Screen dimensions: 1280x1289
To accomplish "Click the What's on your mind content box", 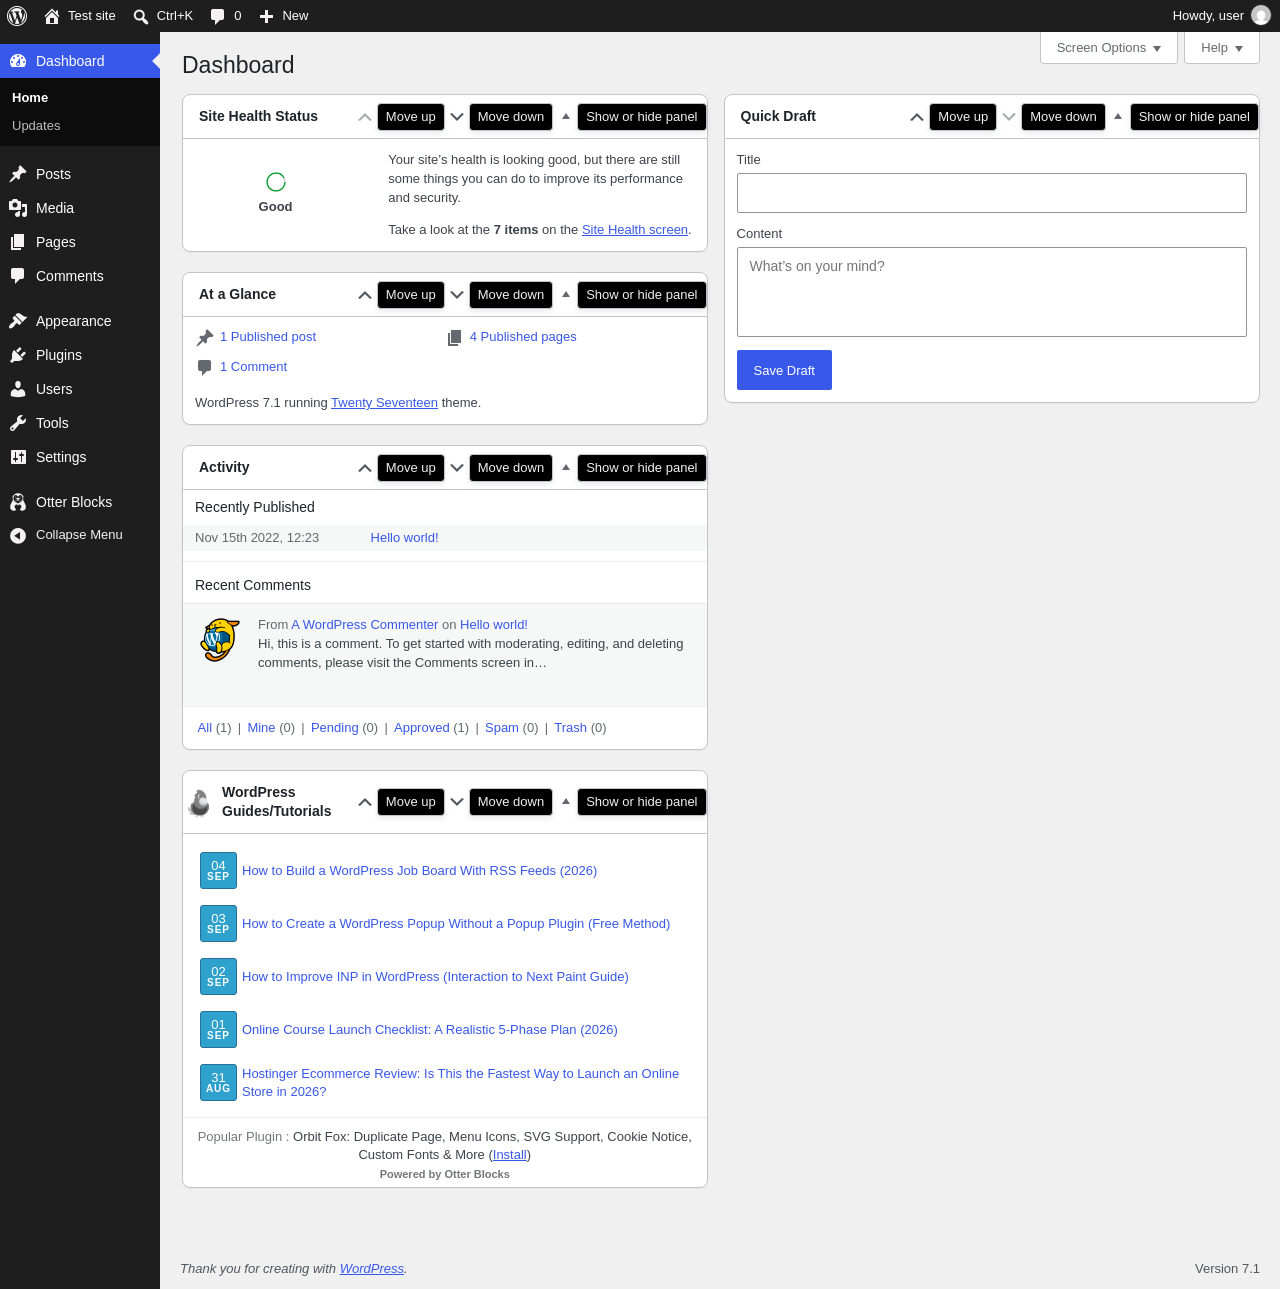I will pos(992,292).
